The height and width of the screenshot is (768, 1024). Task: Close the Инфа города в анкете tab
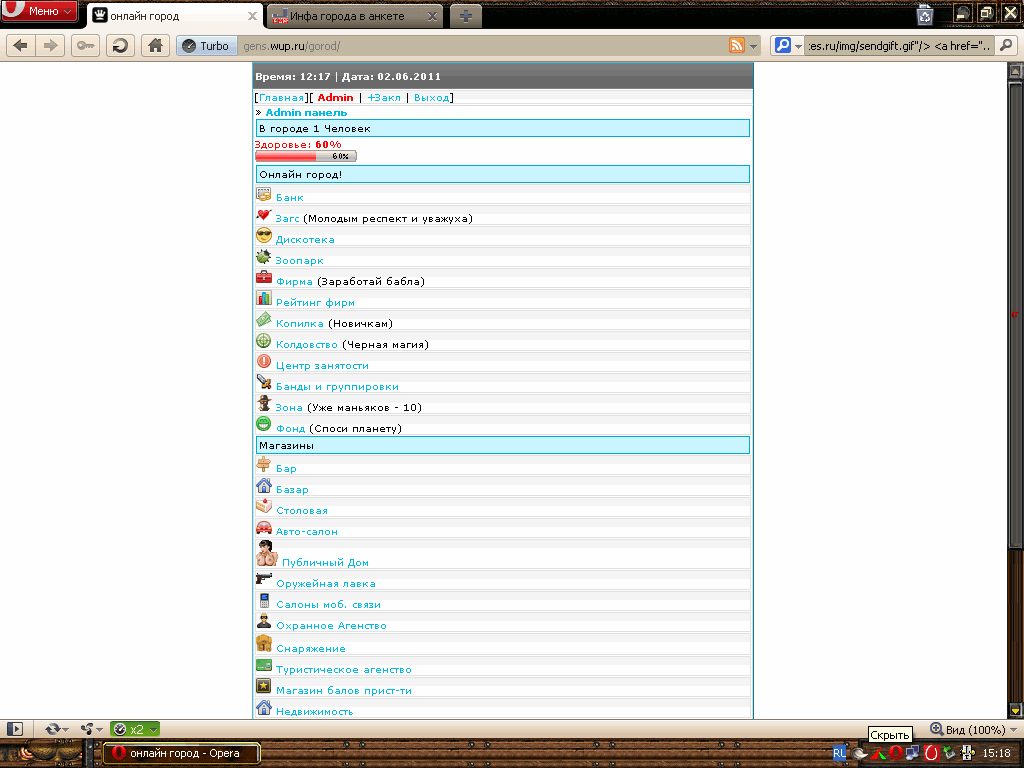pos(432,16)
